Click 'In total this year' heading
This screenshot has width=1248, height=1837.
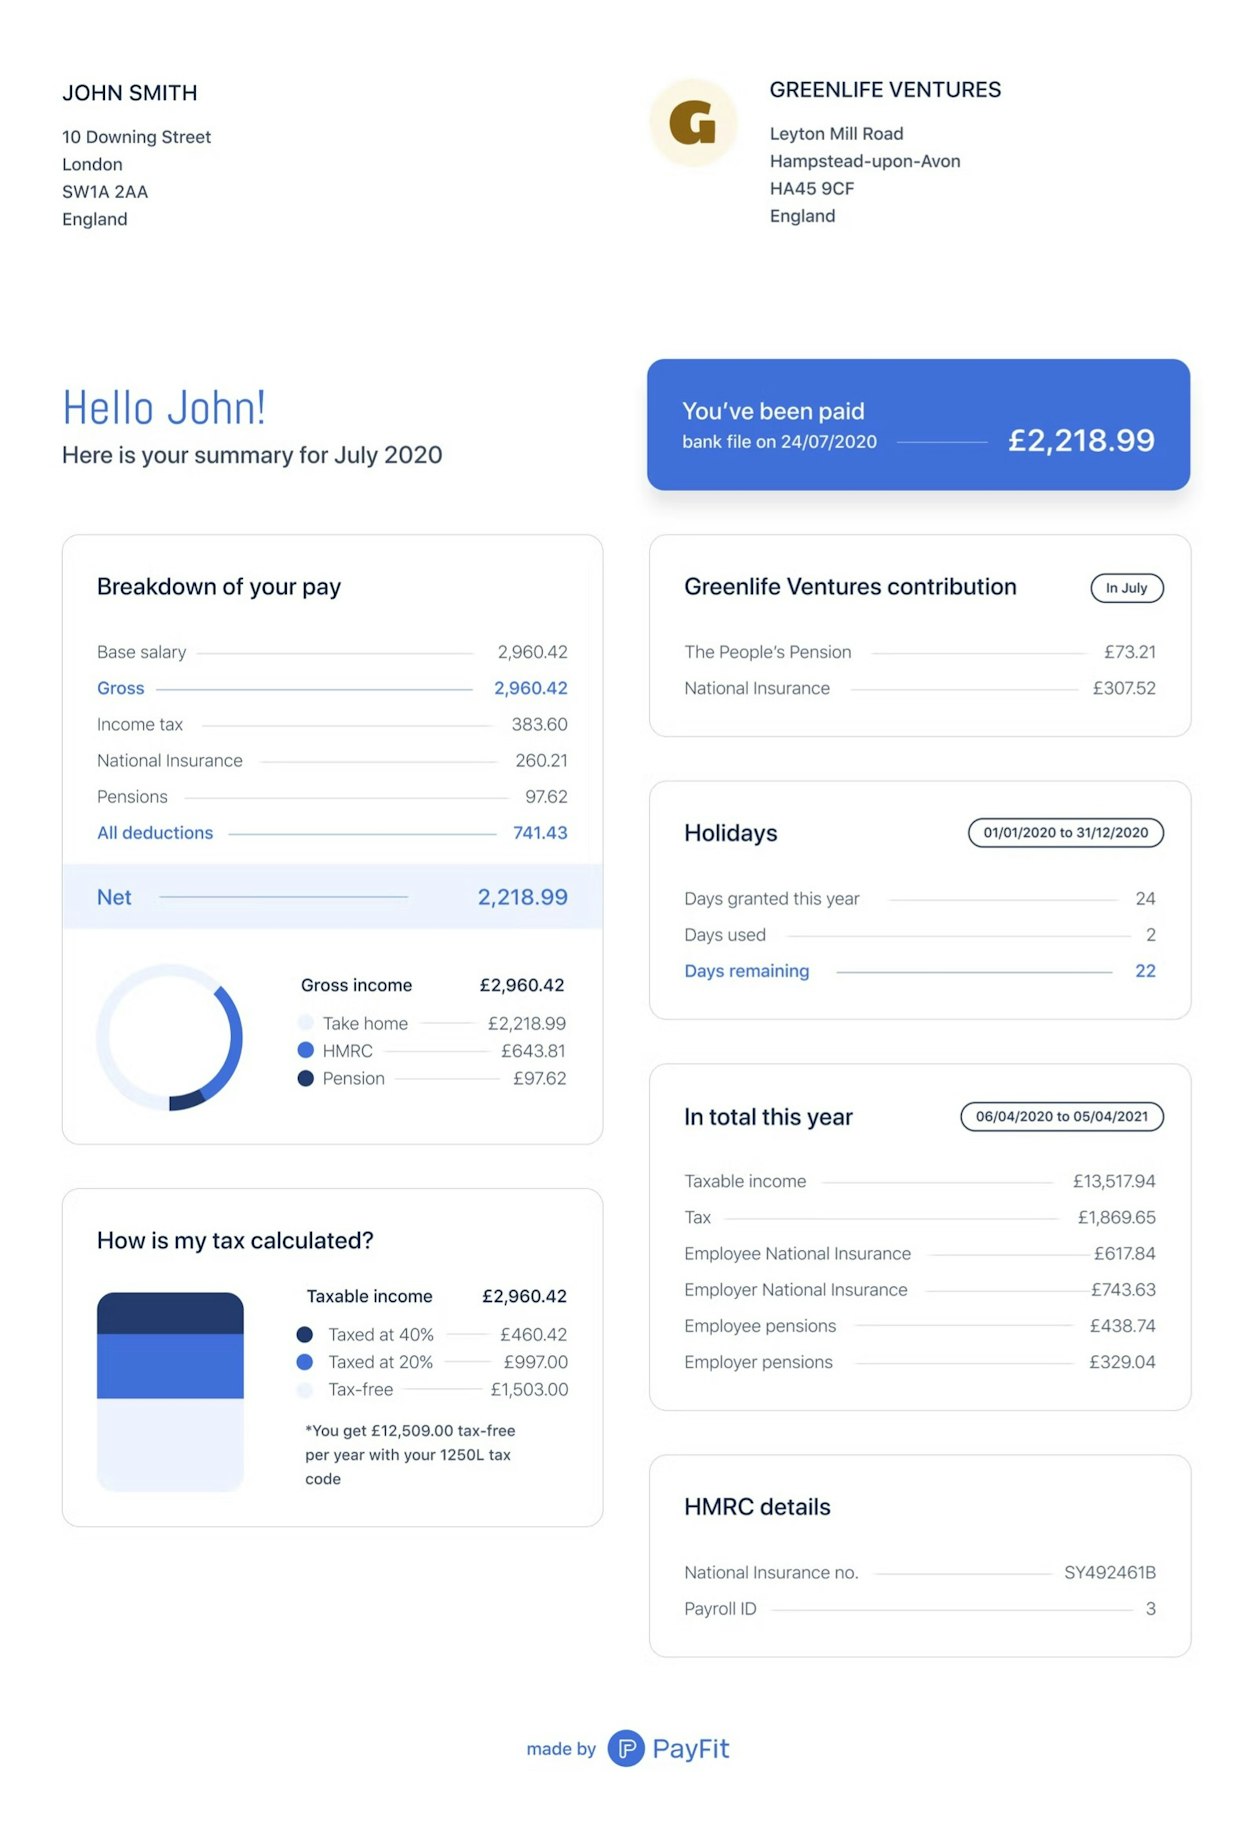click(x=768, y=1117)
